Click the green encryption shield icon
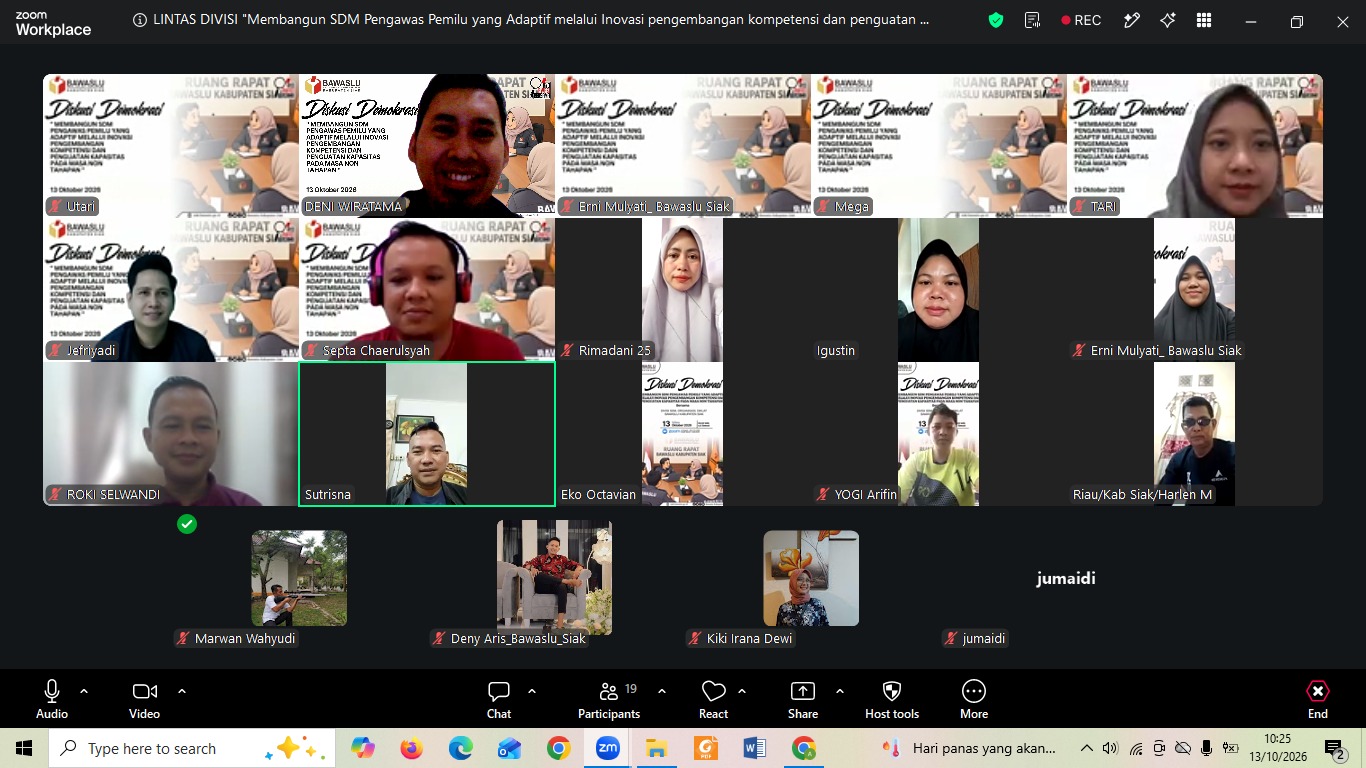This screenshot has height=768, width=1366. (x=996, y=20)
